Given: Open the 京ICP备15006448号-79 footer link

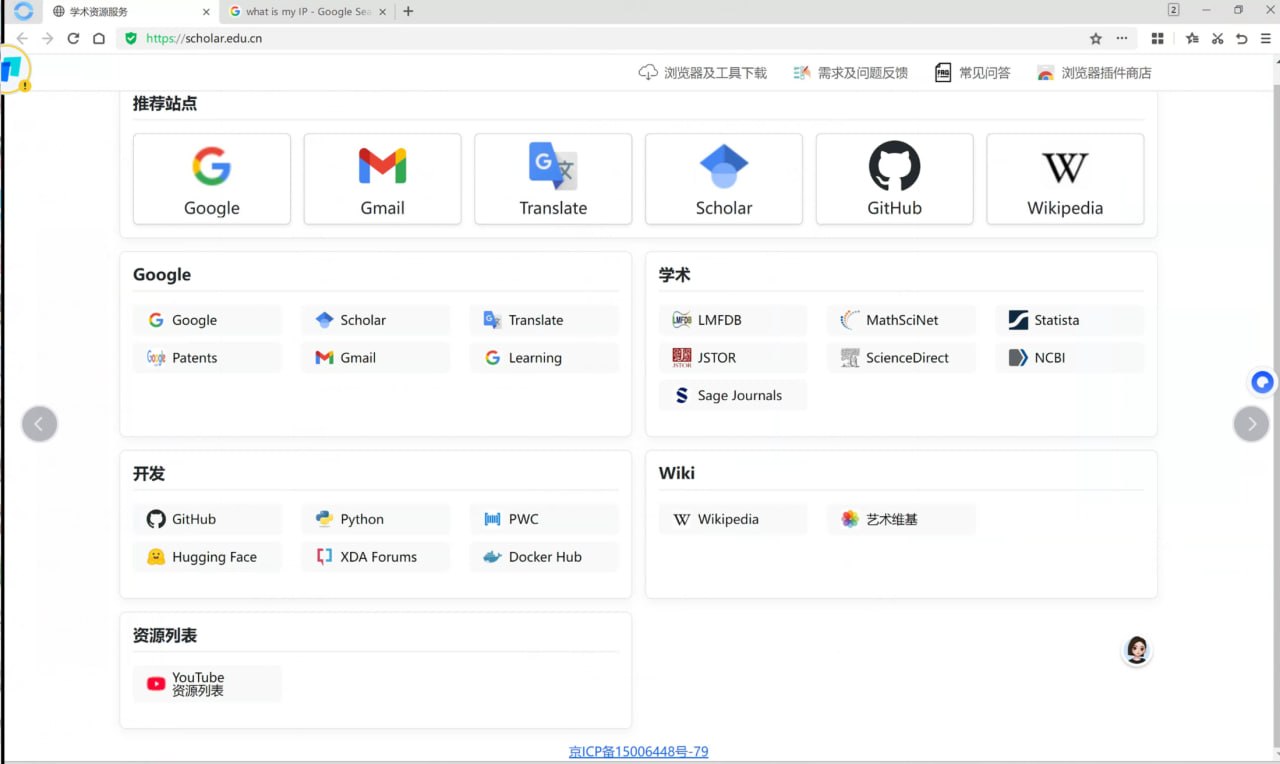Looking at the screenshot, I should [638, 752].
